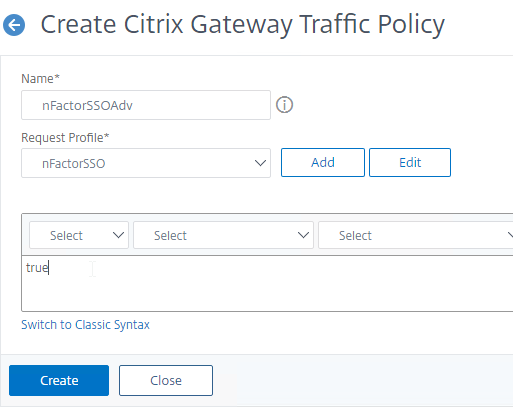Go back using the blue arrow icon
Image resolution: width=513 pixels, height=407 pixels.
[14, 25]
